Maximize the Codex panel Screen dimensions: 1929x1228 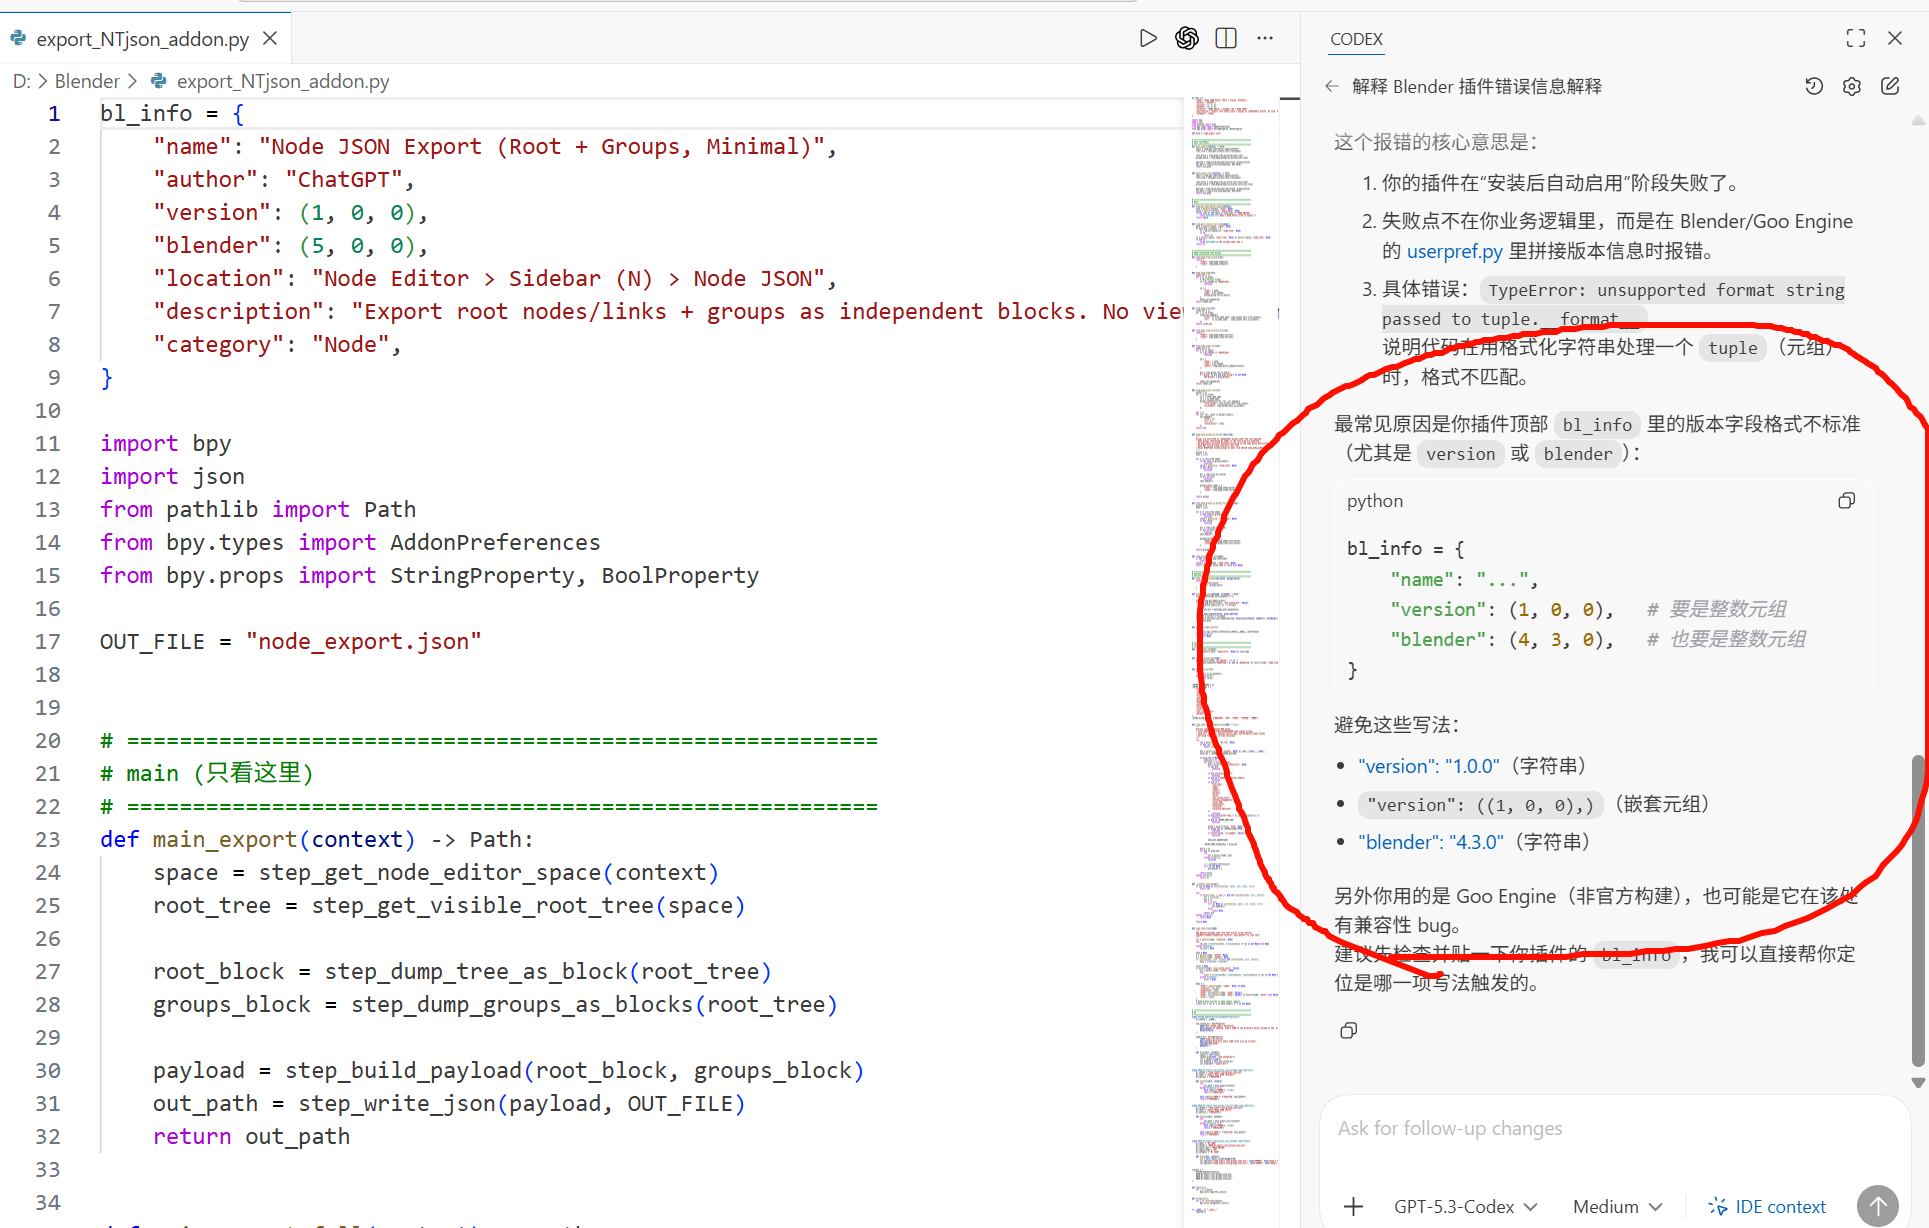click(x=1856, y=38)
